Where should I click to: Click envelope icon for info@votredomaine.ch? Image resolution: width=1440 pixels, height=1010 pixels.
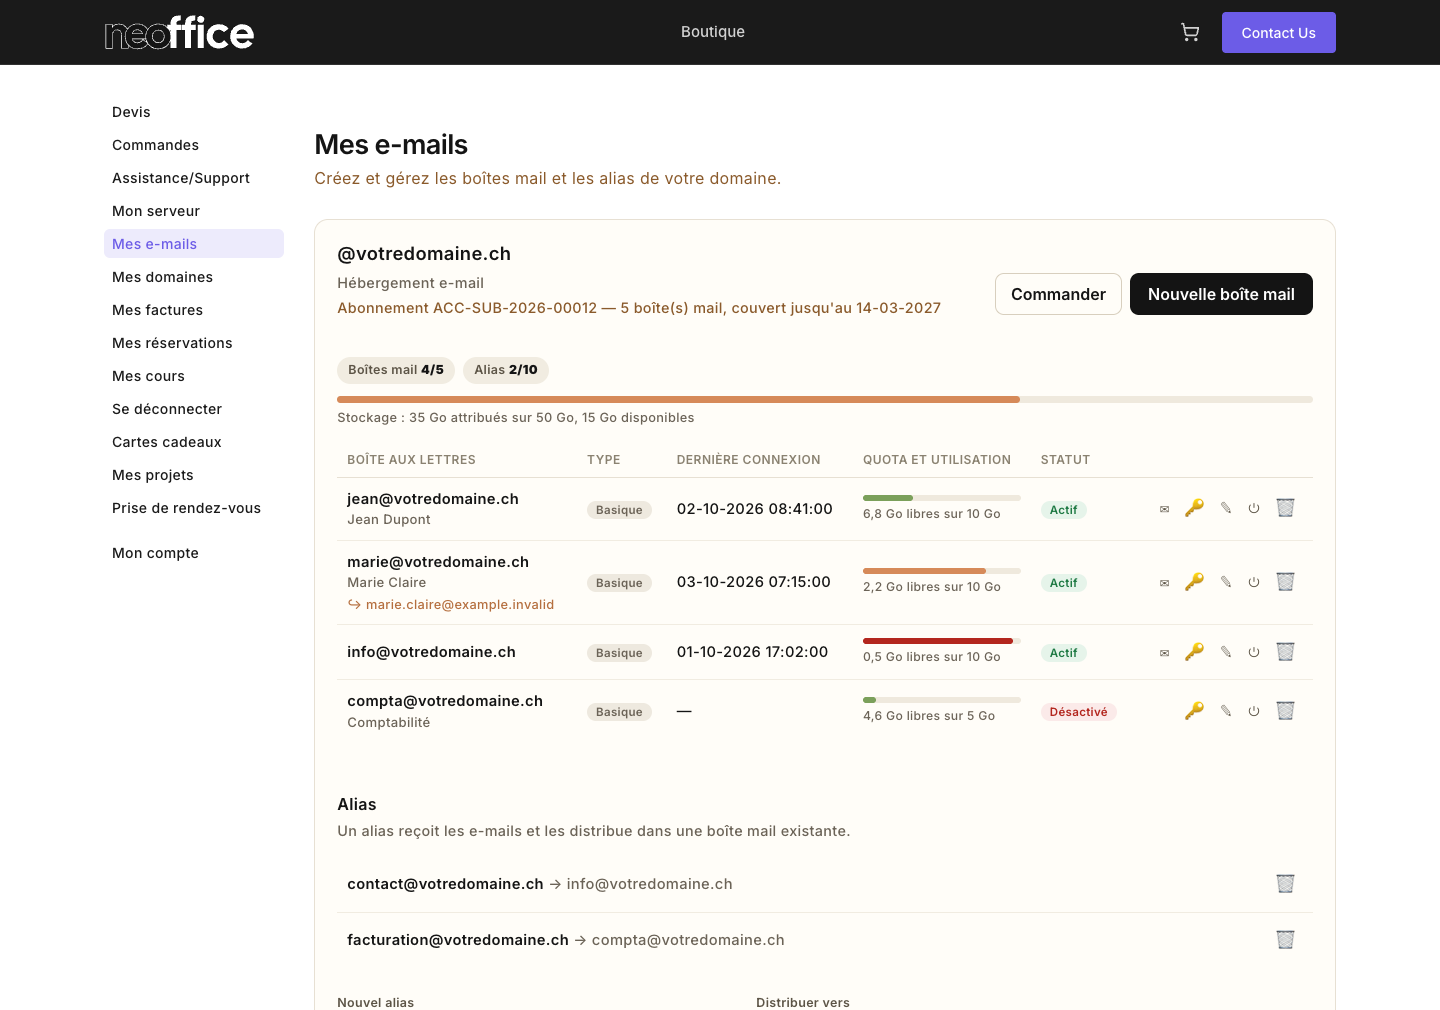pos(1164,653)
